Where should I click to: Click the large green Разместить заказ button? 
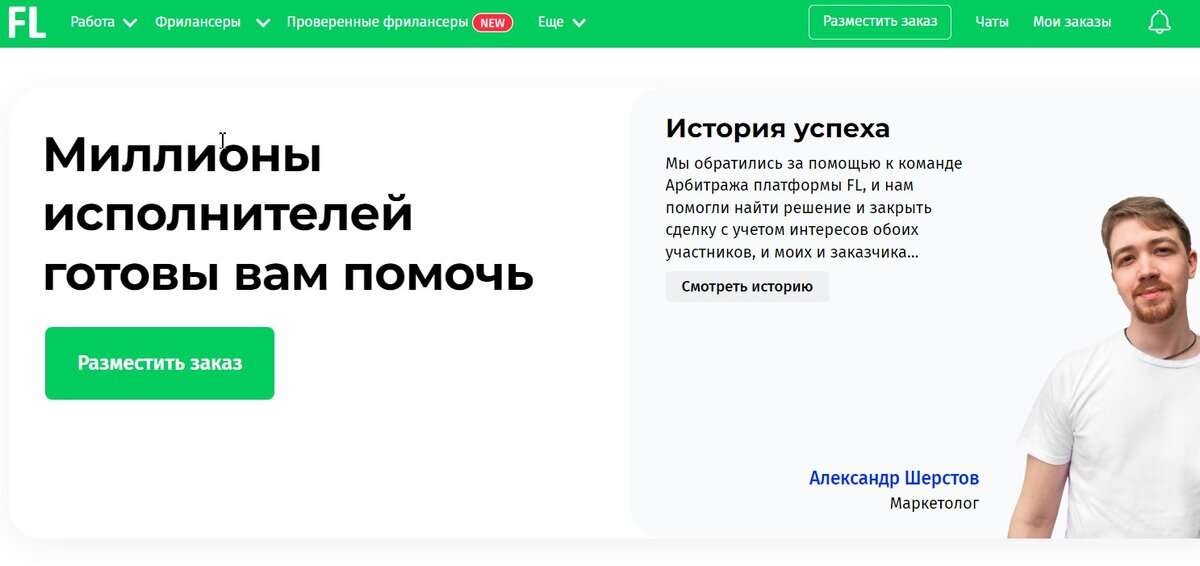[160, 363]
